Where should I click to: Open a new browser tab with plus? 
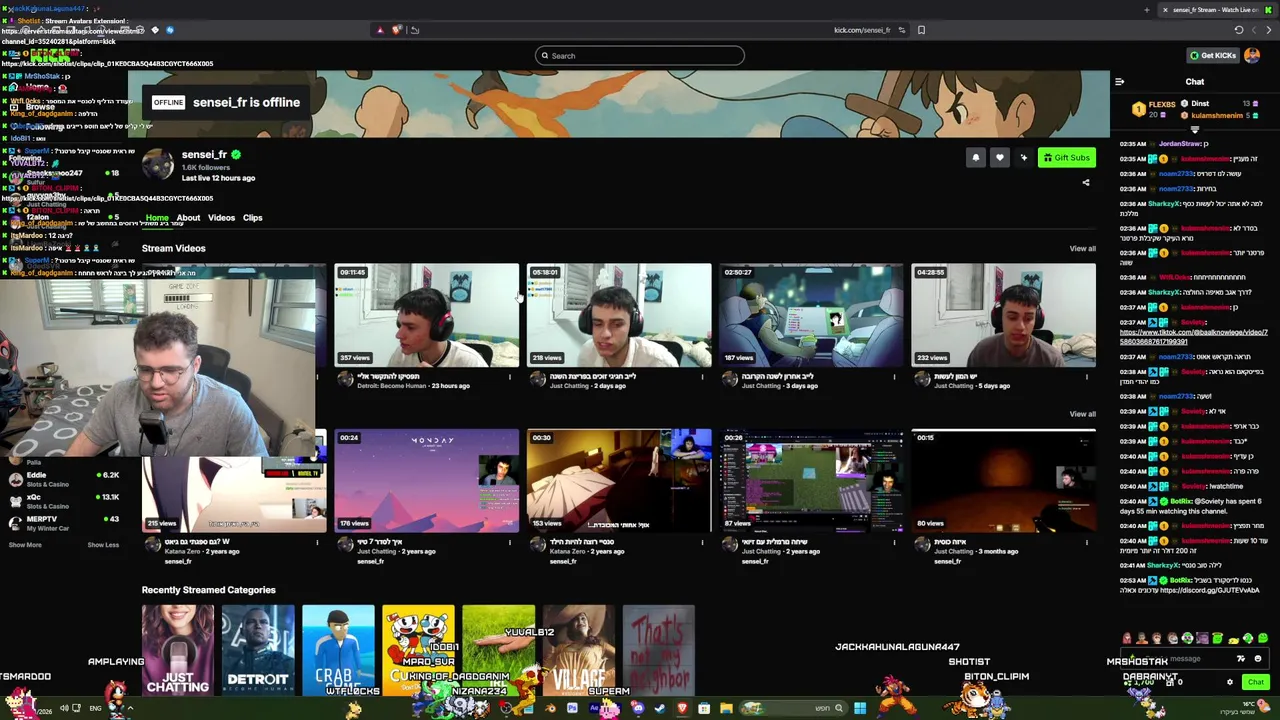[1146, 10]
